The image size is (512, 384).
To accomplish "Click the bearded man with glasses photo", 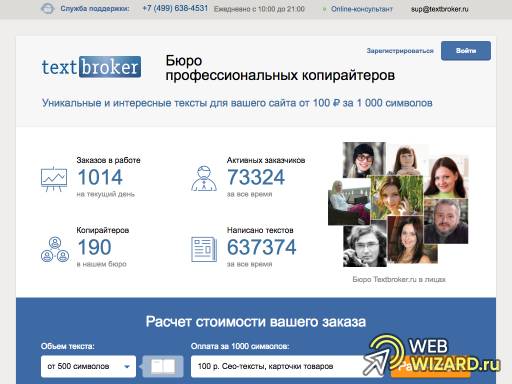I will [x=446, y=221].
